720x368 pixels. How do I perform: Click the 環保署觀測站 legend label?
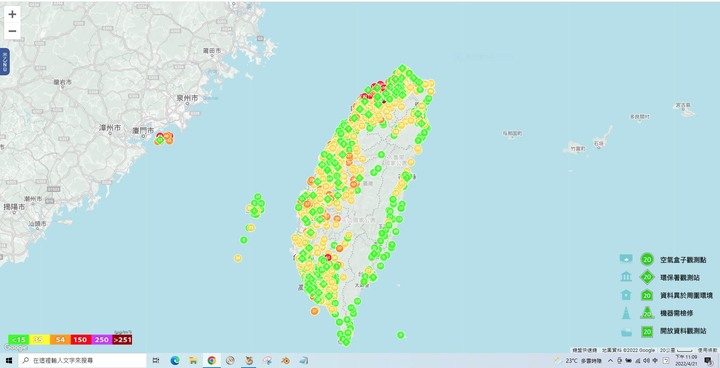pyautogui.click(x=680, y=277)
